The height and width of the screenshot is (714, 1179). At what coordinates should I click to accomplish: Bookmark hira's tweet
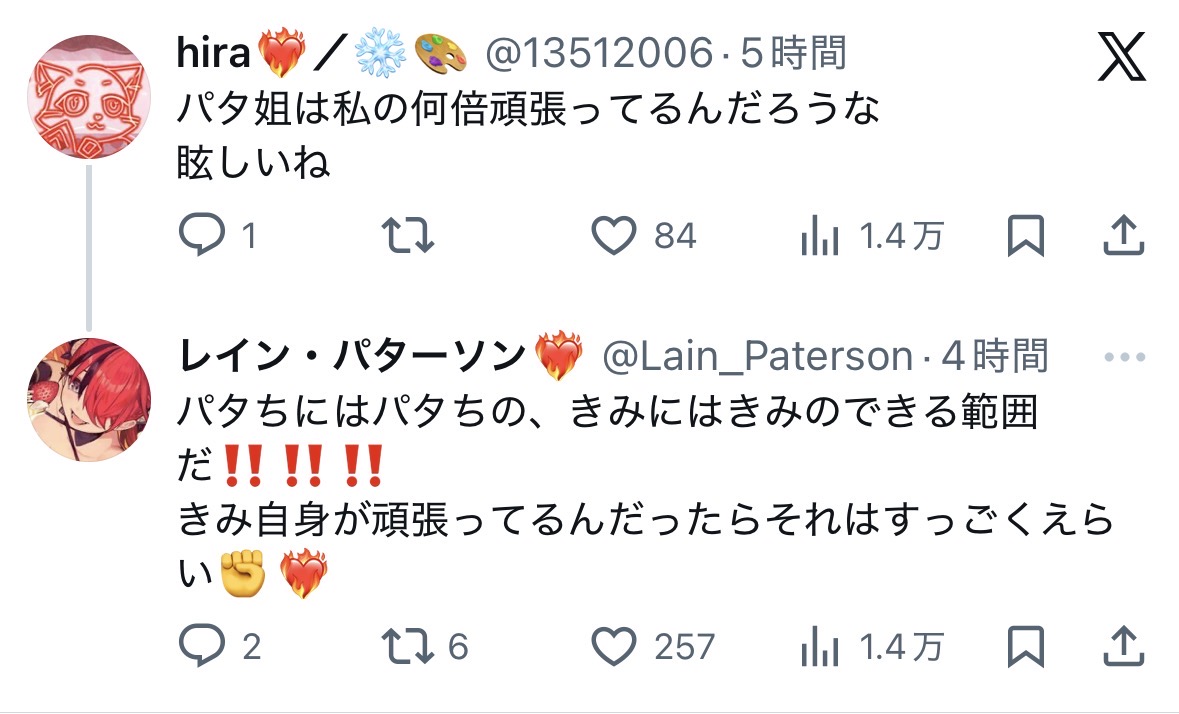1026,235
